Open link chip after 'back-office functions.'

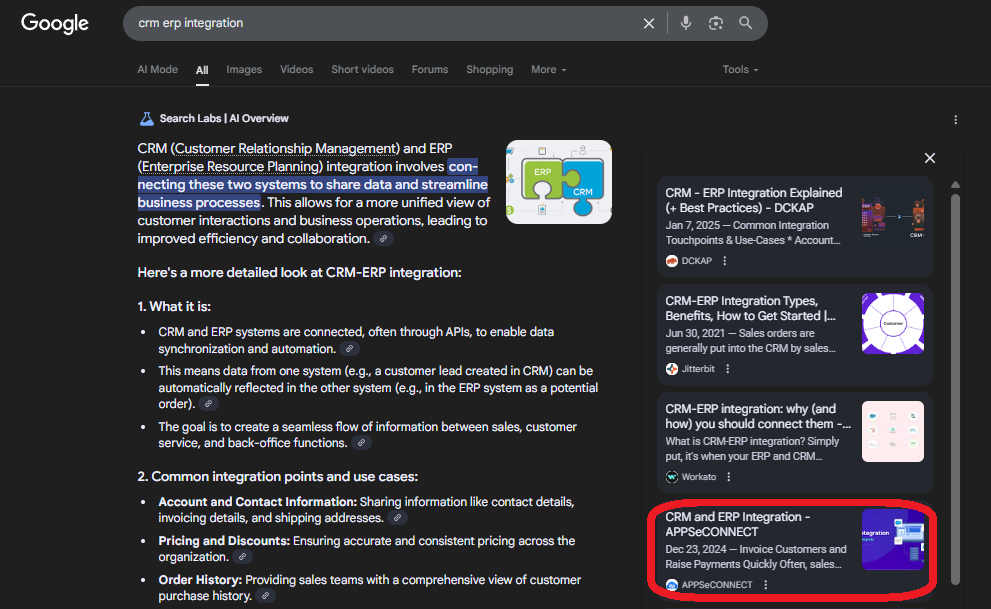coord(362,443)
